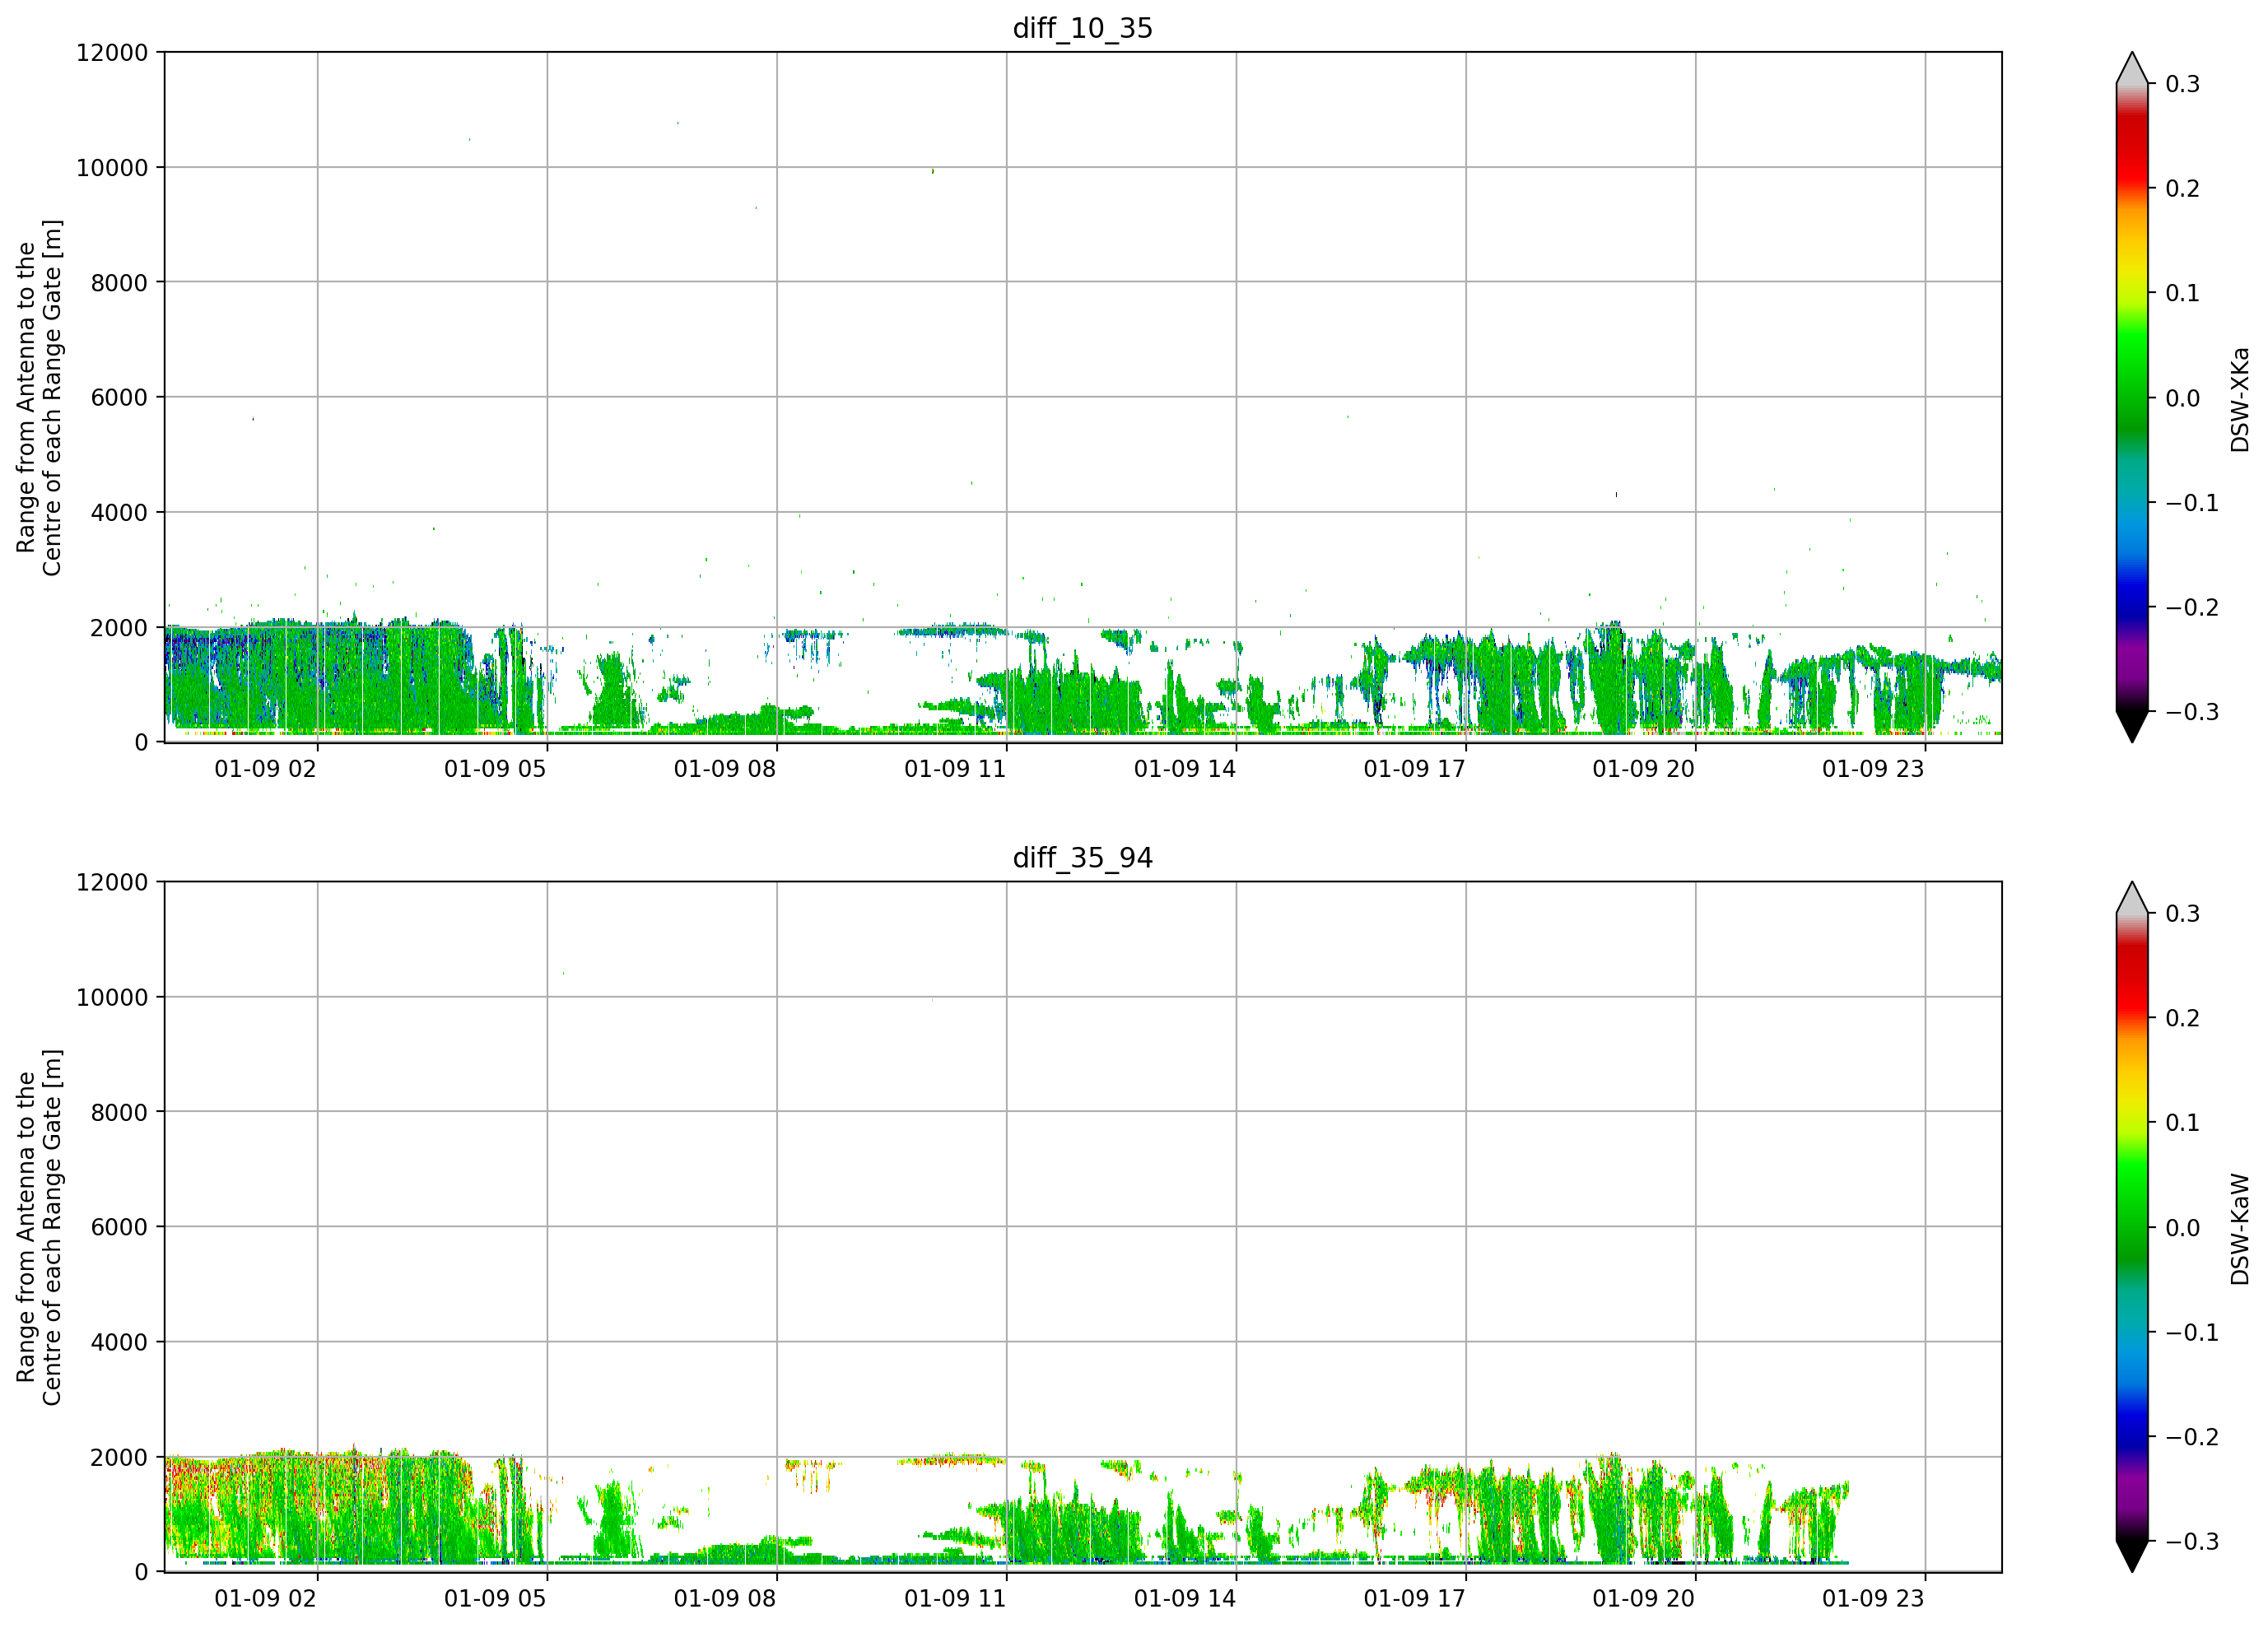
Task: Click the 01-09 11 tick in the diff_35_94 plot
Action: coord(955,1599)
